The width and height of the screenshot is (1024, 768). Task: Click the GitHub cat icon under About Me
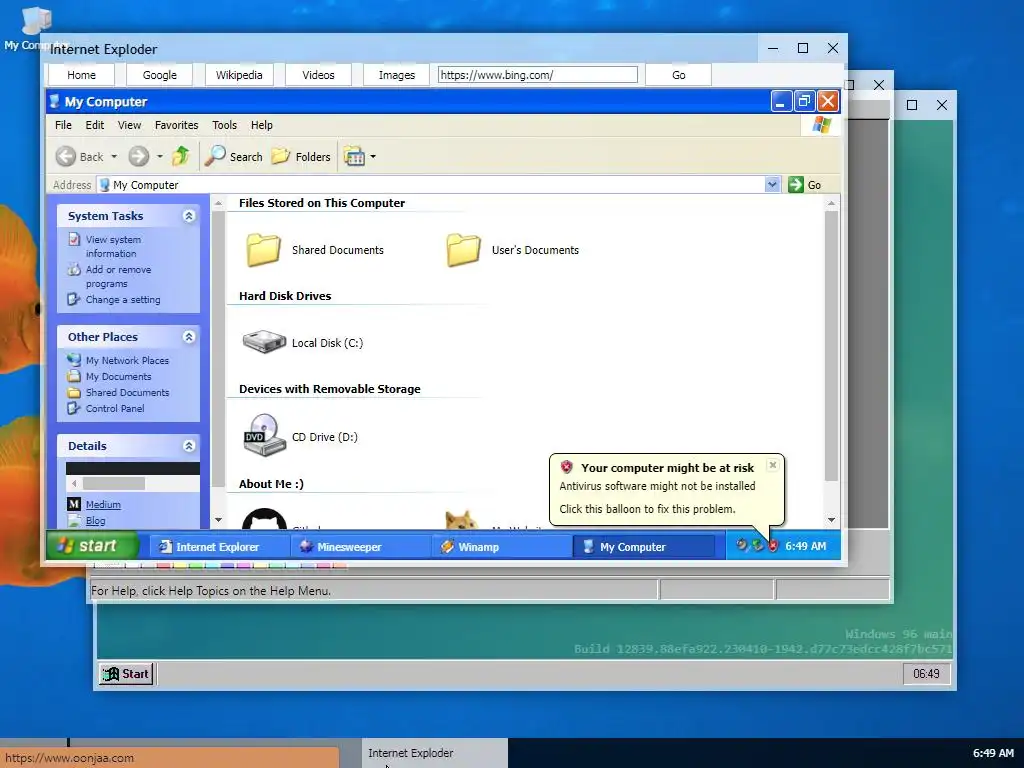click(264, 520)
